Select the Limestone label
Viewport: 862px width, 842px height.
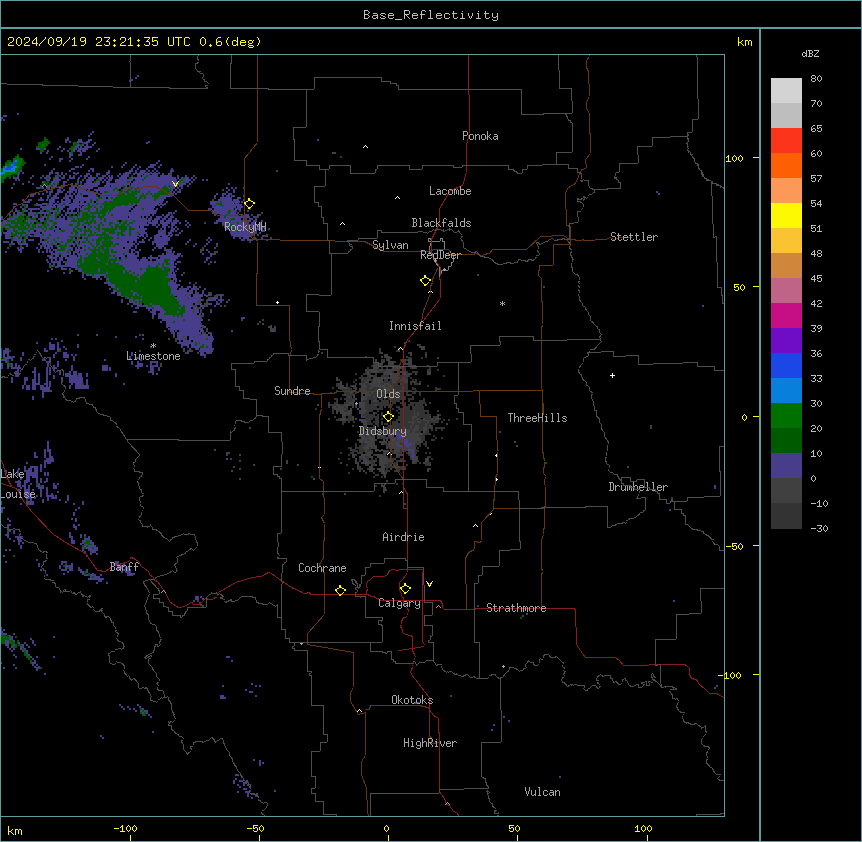click(153, 356)
